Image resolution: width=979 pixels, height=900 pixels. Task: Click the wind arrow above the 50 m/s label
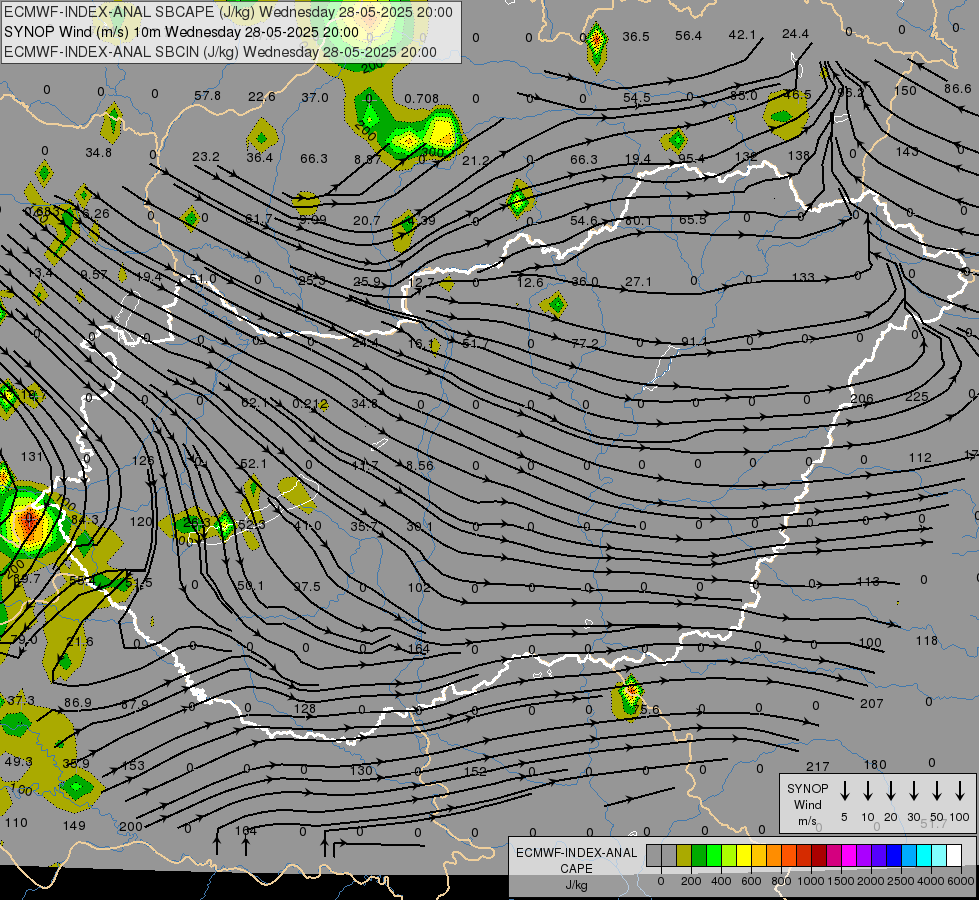point(937,790)
